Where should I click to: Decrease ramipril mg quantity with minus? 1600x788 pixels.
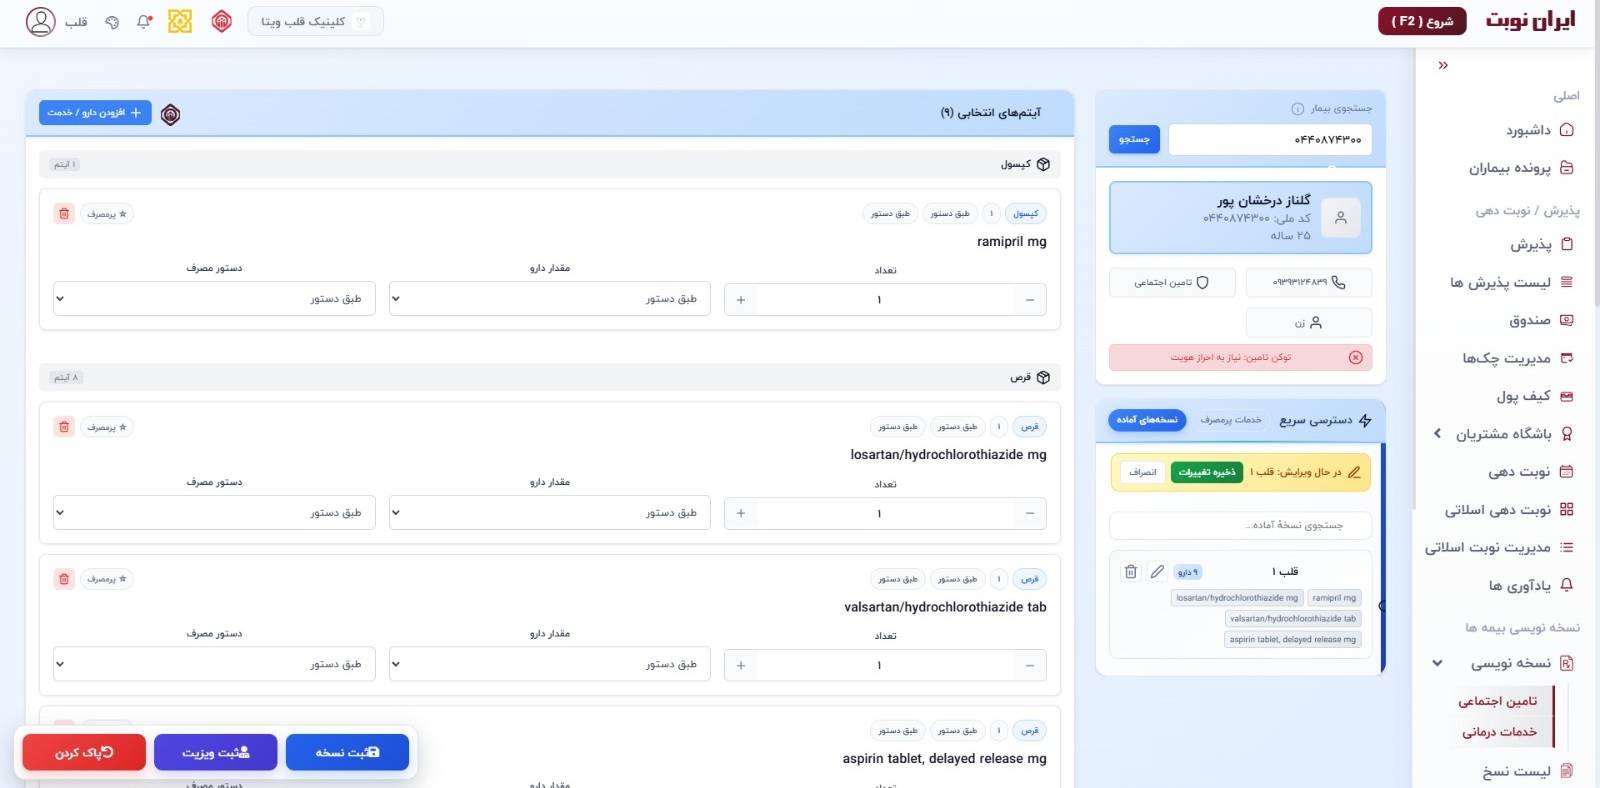(1030, 300)
